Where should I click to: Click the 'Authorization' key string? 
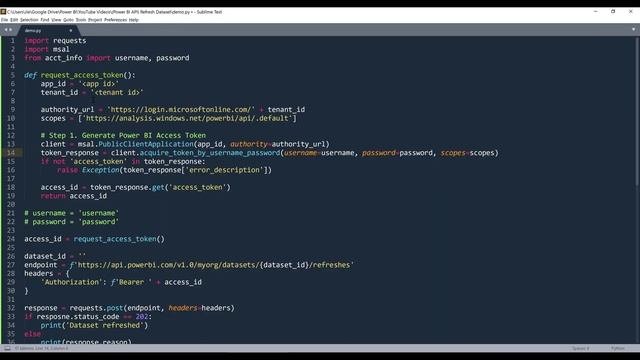point(72,282)
